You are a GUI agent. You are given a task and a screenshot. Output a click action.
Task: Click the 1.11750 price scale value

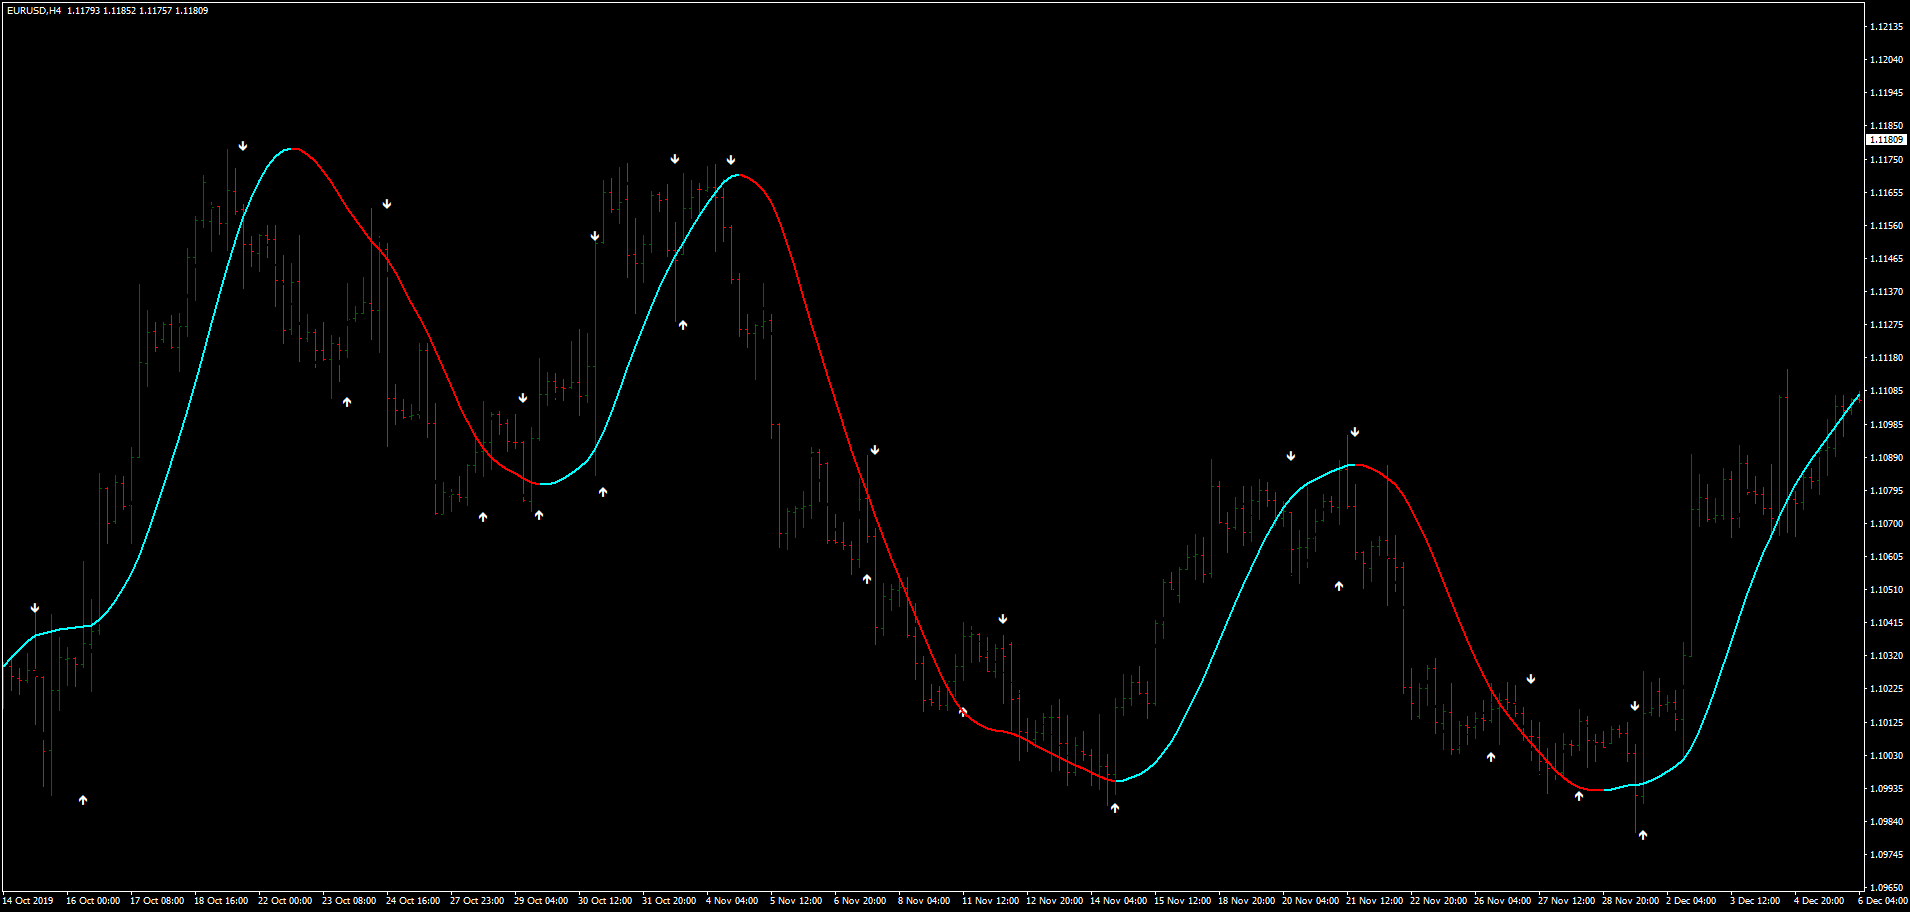click(1886, 160)
